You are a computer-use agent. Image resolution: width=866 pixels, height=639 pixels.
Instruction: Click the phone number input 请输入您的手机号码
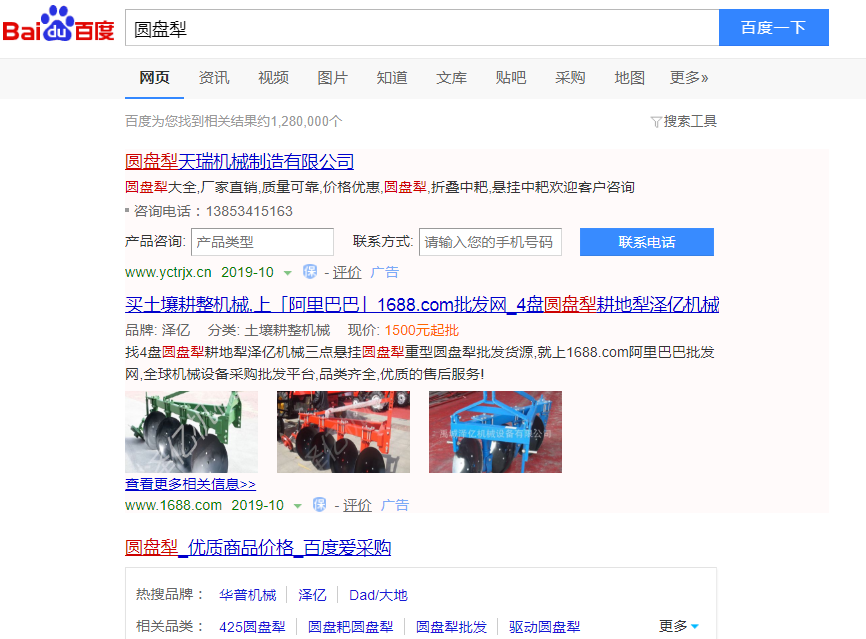(x=490, y=242)
